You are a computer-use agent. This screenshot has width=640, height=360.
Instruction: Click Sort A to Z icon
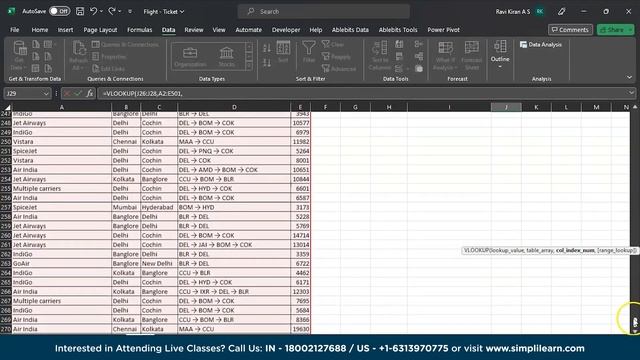[267, 49]
